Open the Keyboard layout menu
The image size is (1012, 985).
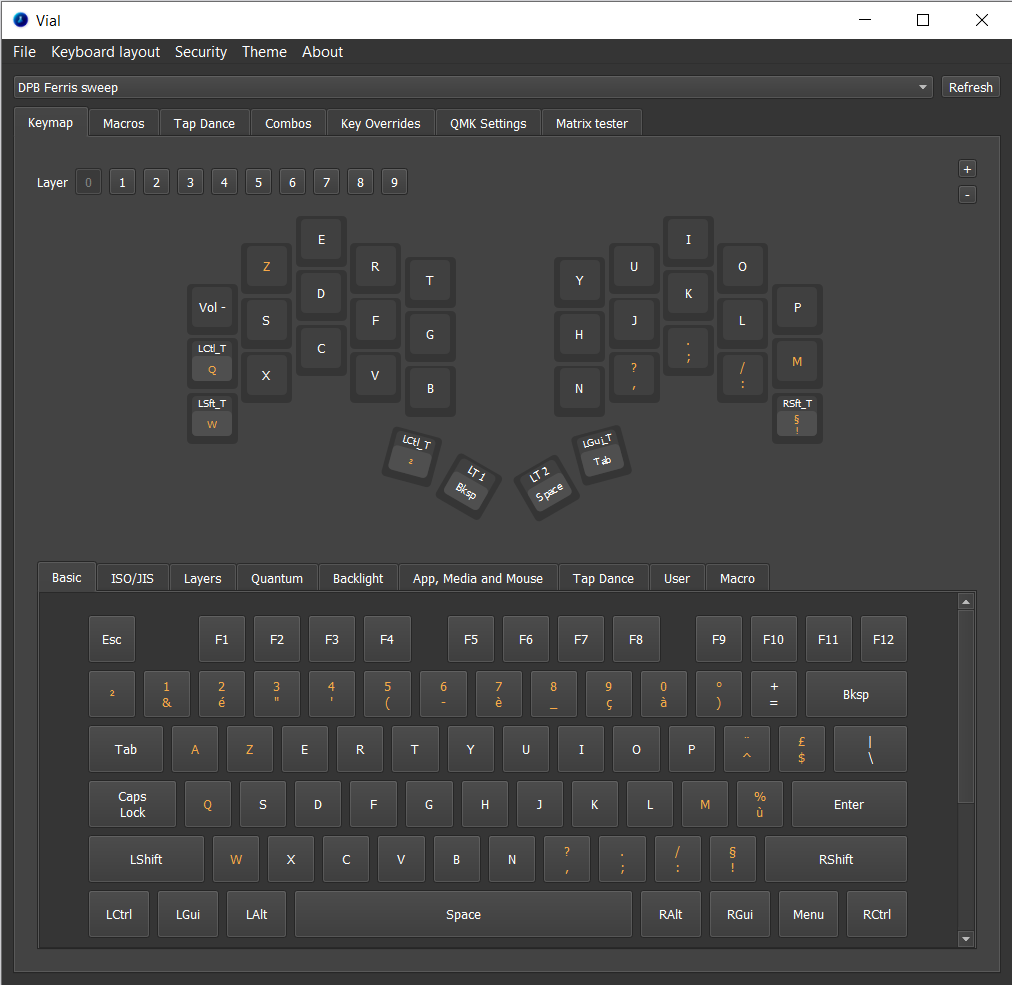tap(105, 52)
